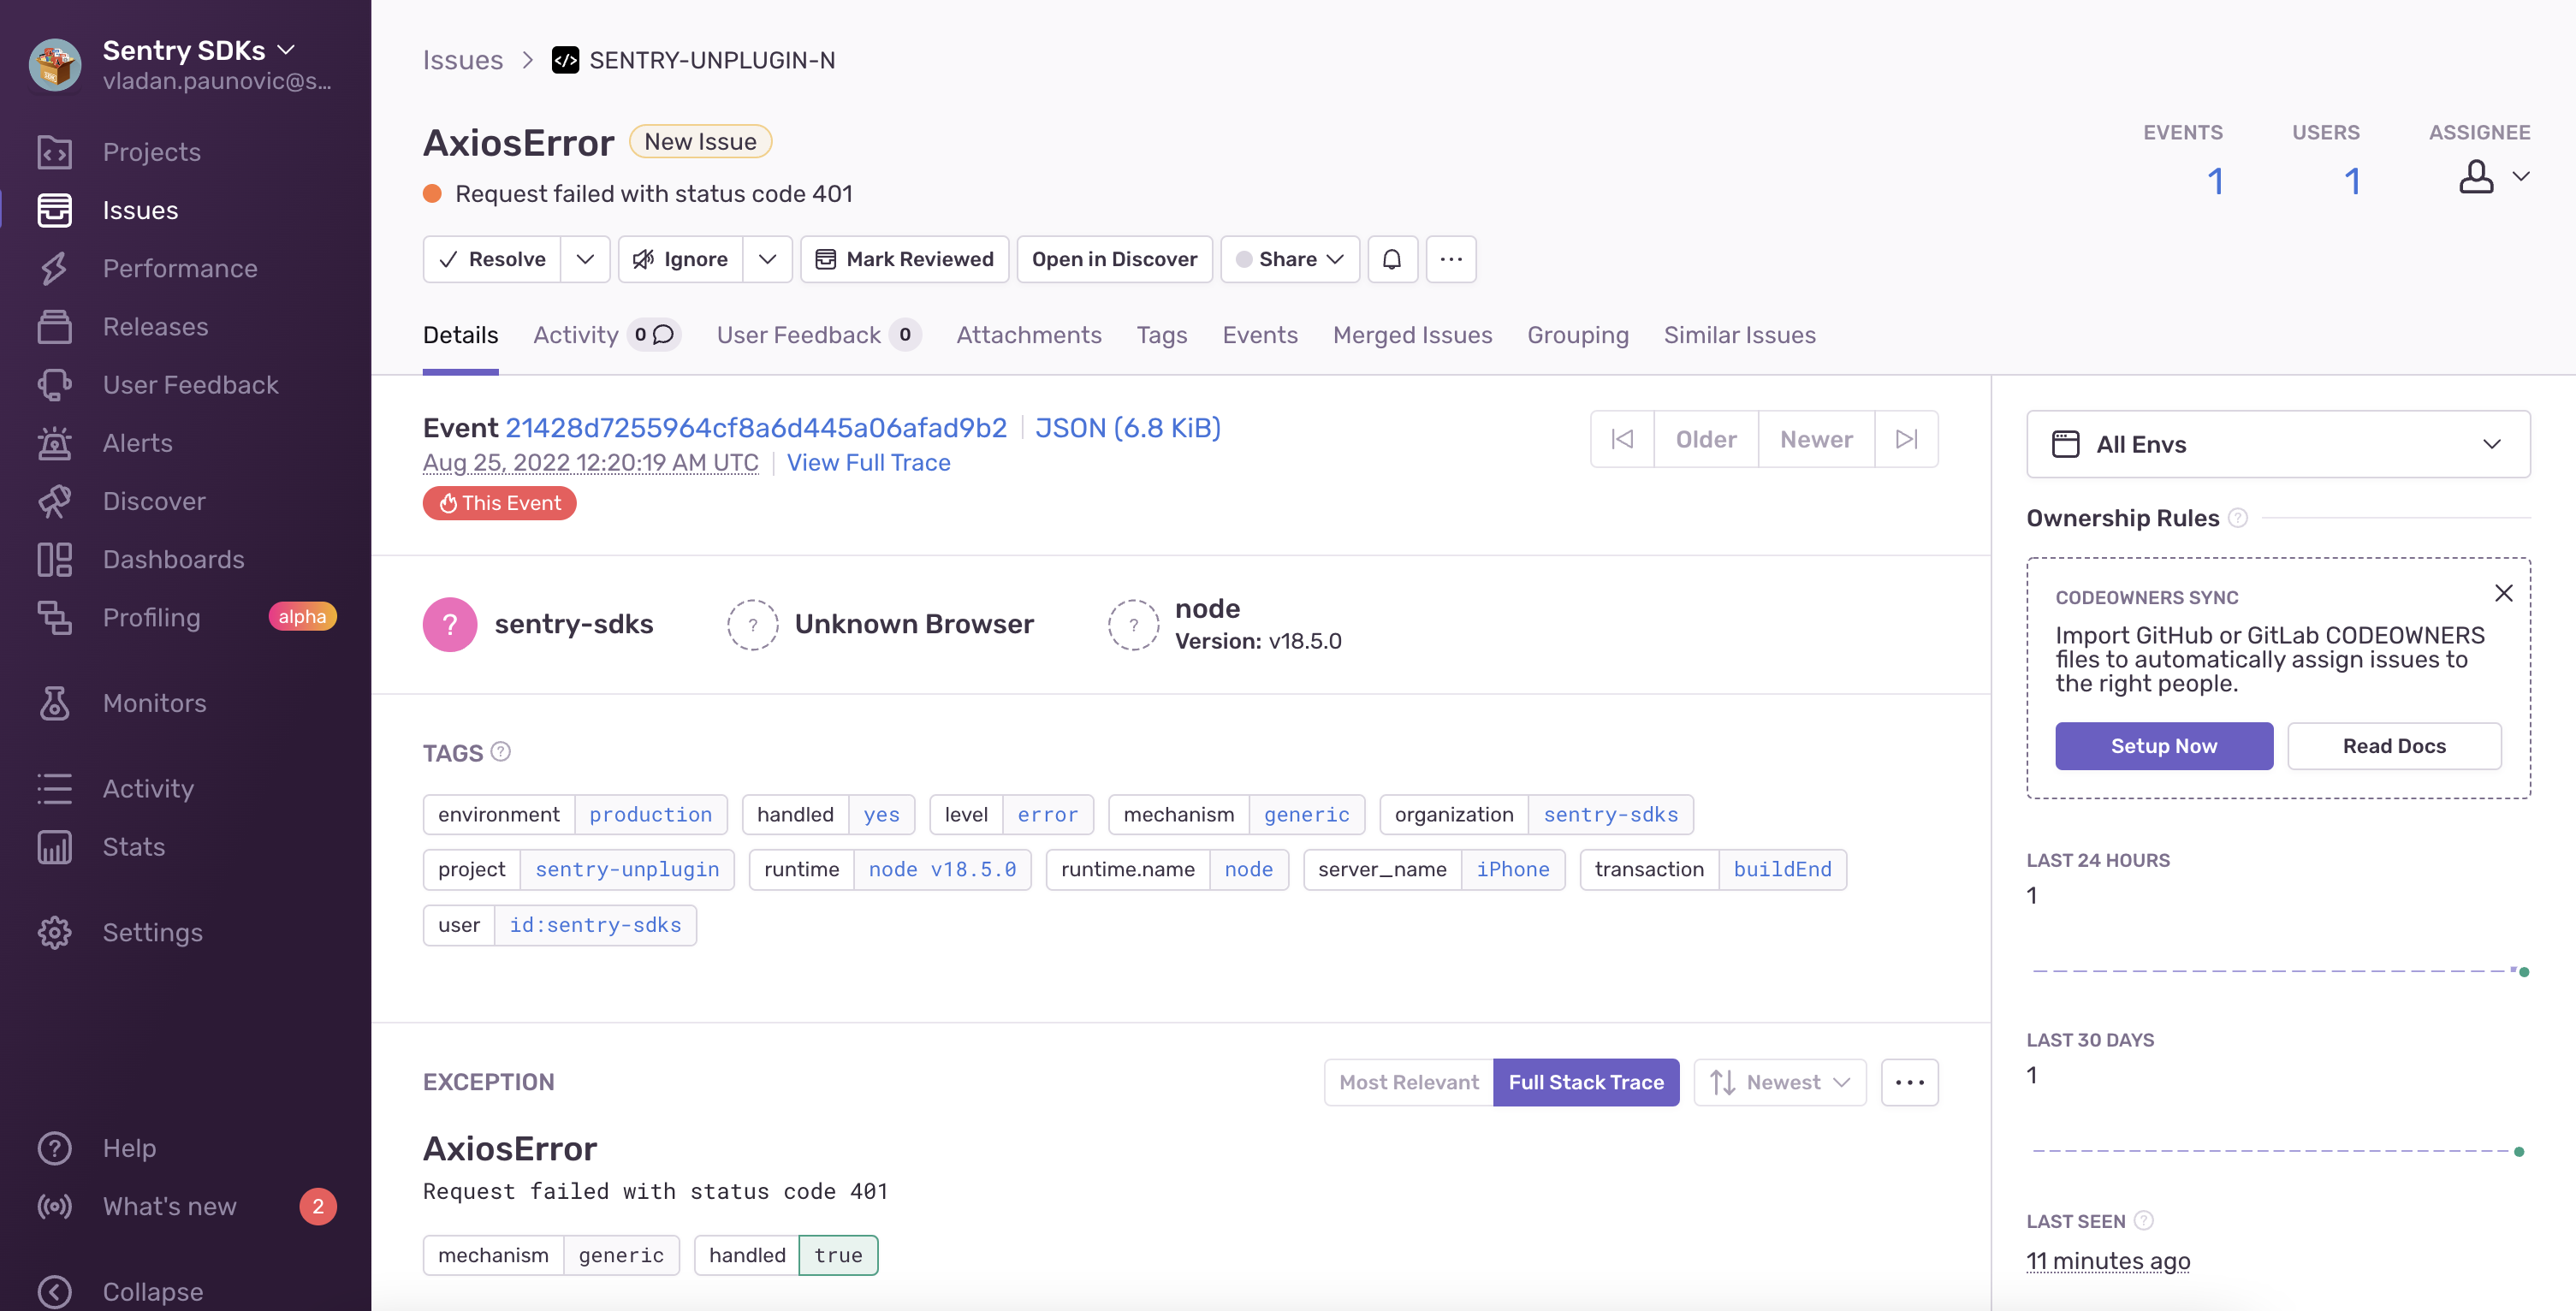2576x1311 pixels.
Task: Select Full Stack Trace view
Action: click(1585, 1082)
